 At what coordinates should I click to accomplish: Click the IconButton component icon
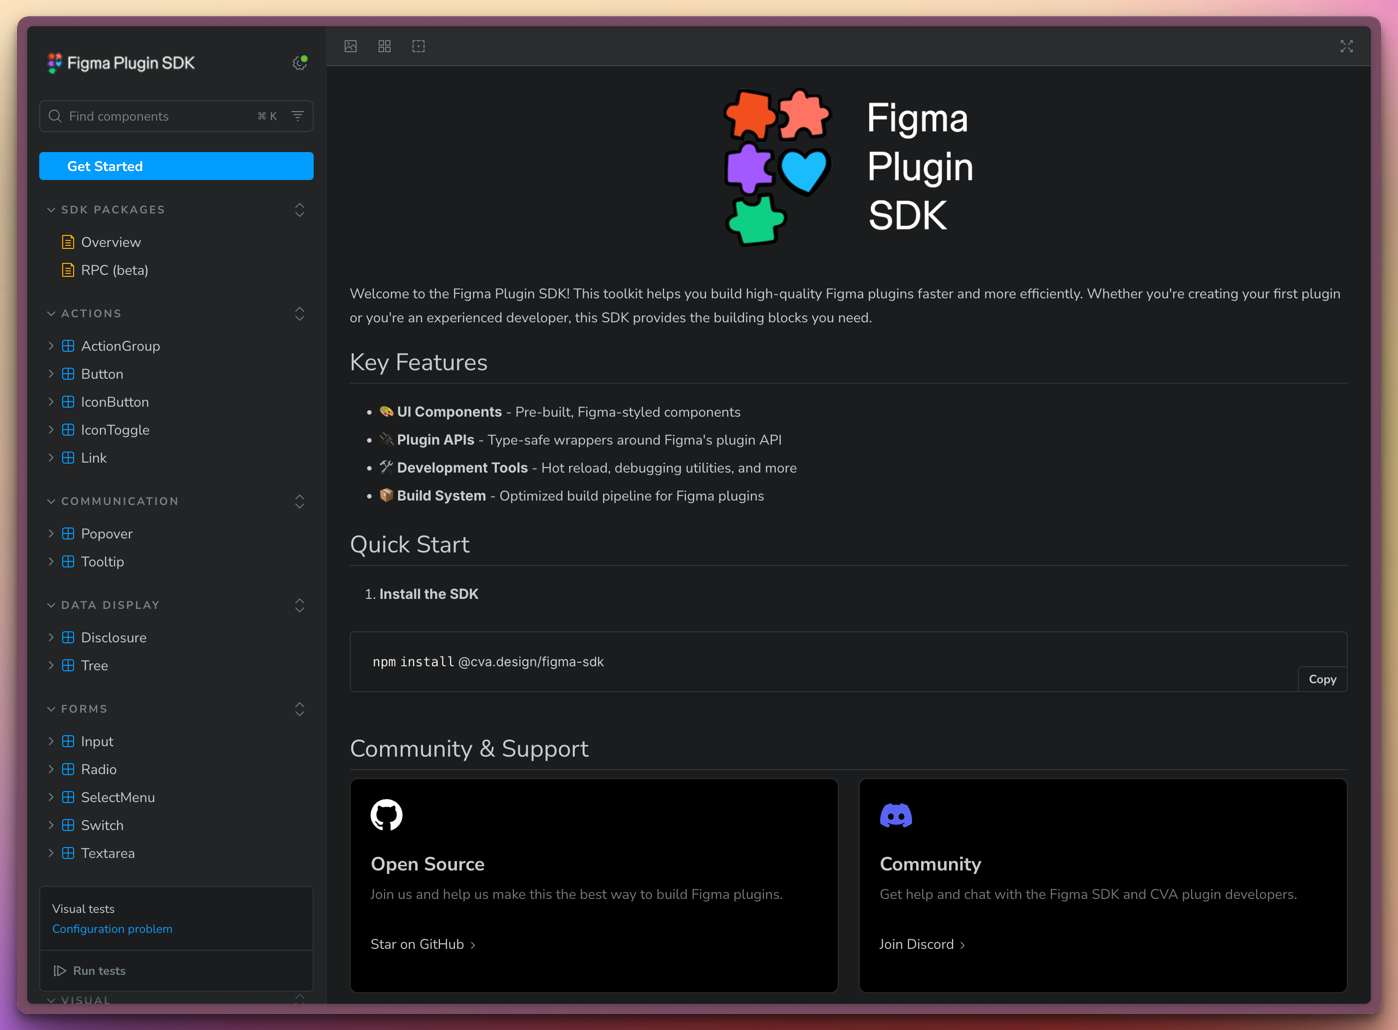pyautogui.click(x=68, y=402)
